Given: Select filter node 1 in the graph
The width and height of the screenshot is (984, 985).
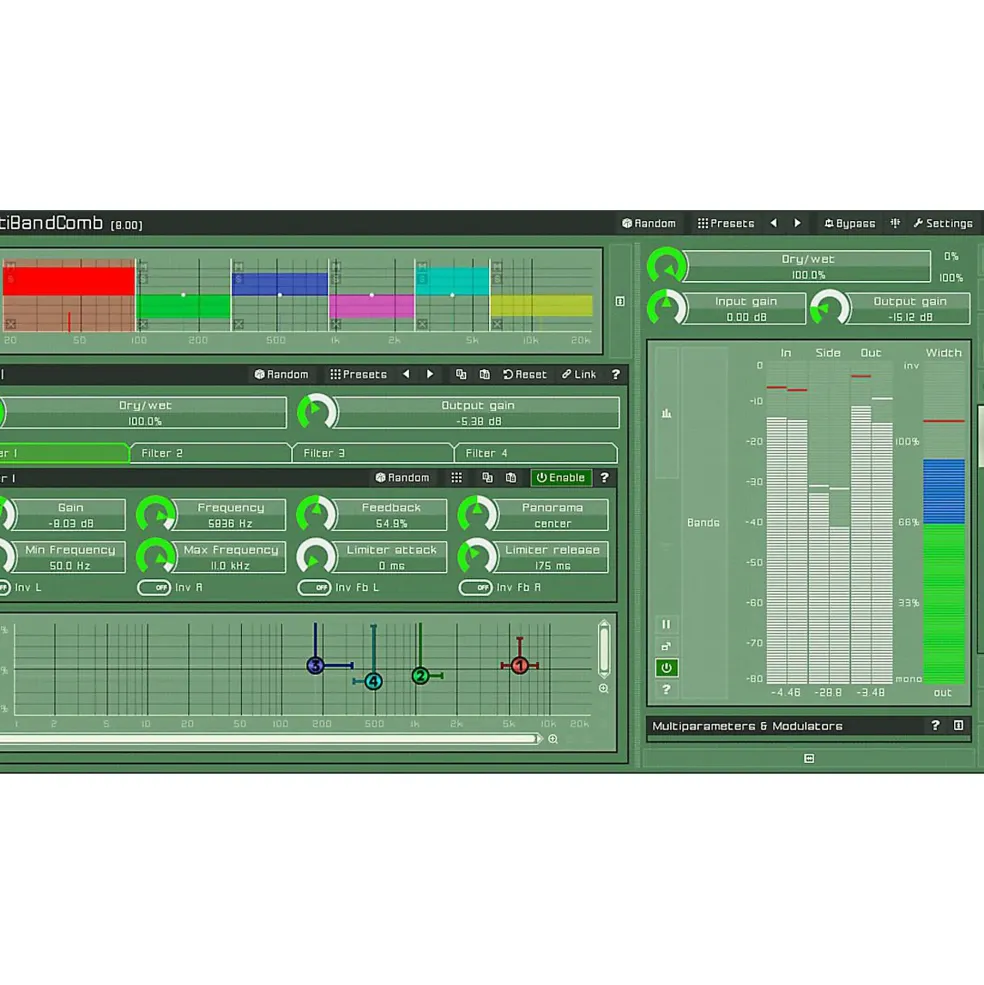Looking at the screenshot, I should pyautogui.click(x=520, y=665).
